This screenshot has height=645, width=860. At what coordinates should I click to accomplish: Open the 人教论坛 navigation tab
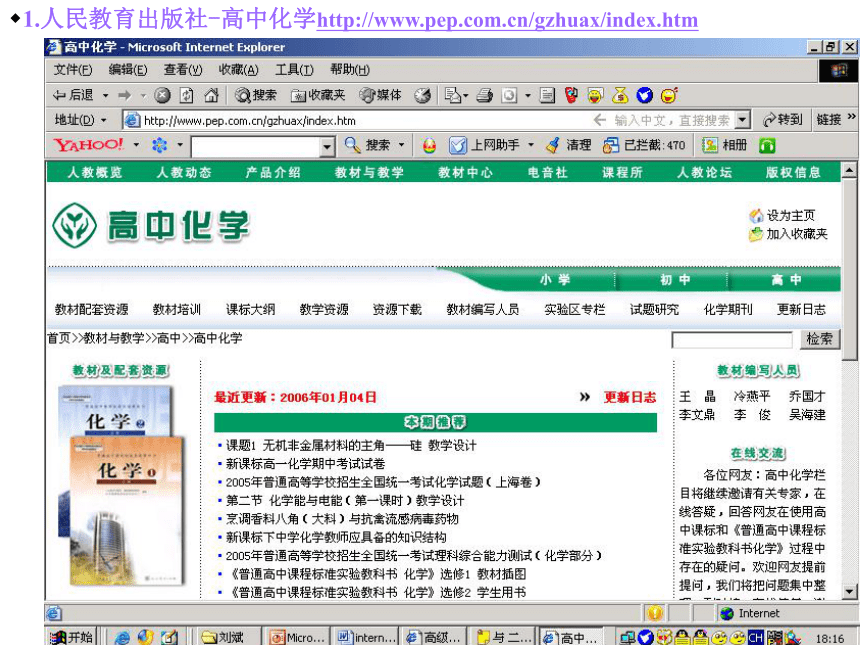coord(704,172)
